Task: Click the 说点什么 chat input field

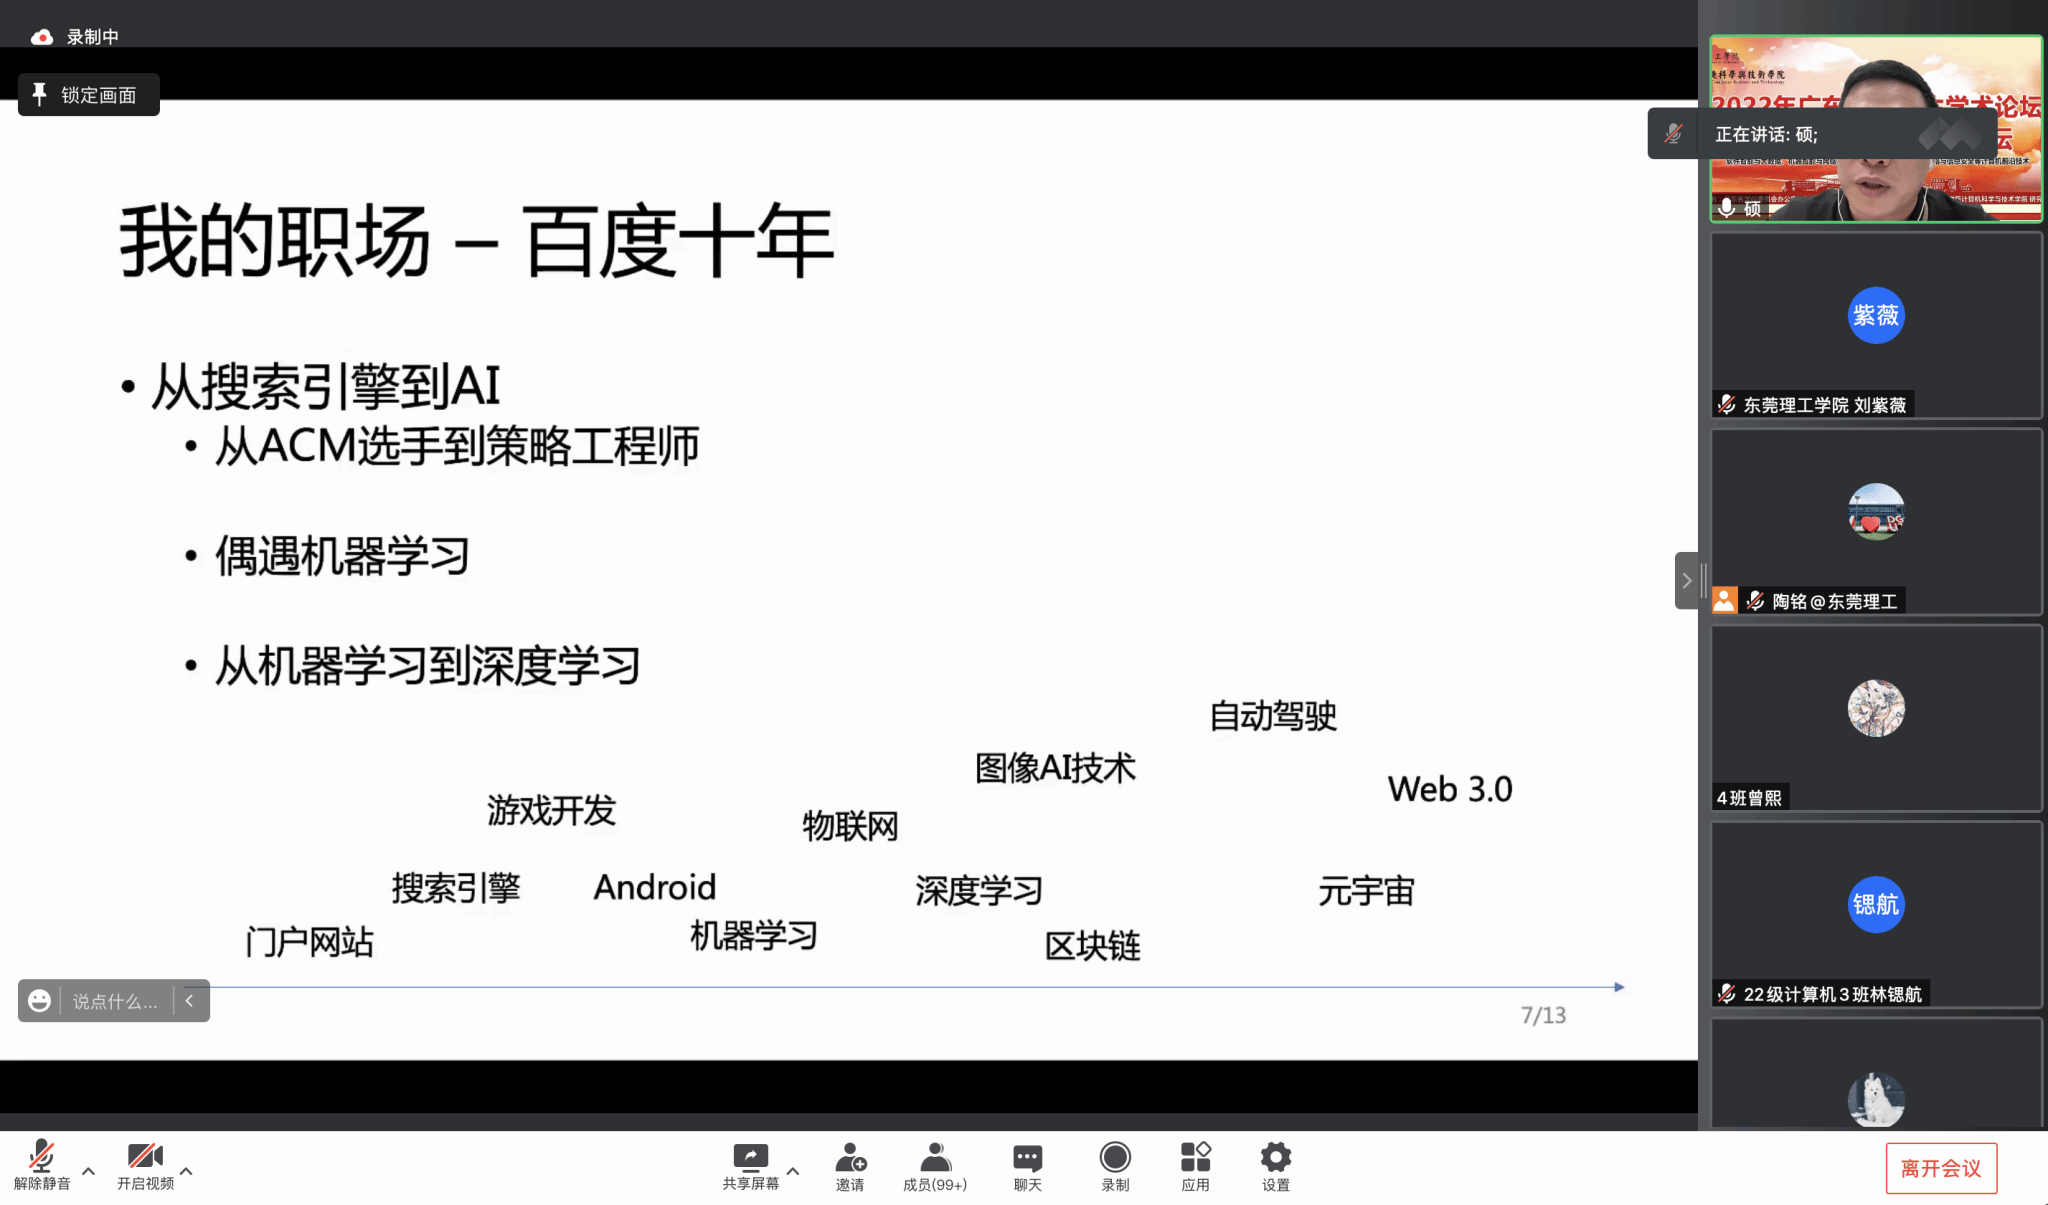Action: [x=115, y=1001]
